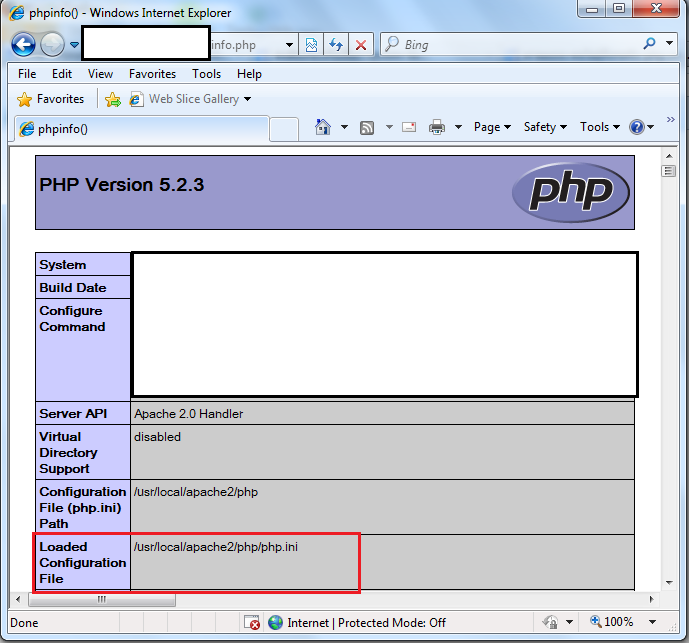This screenshot has height=643, width=689.
Task: Open the File menu
Action: tap(27, 74)
